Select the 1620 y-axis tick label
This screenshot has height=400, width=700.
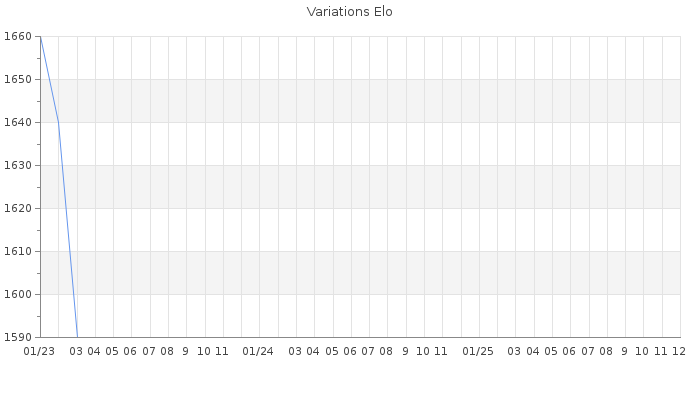pyautogui.click(x=18, y=209)
